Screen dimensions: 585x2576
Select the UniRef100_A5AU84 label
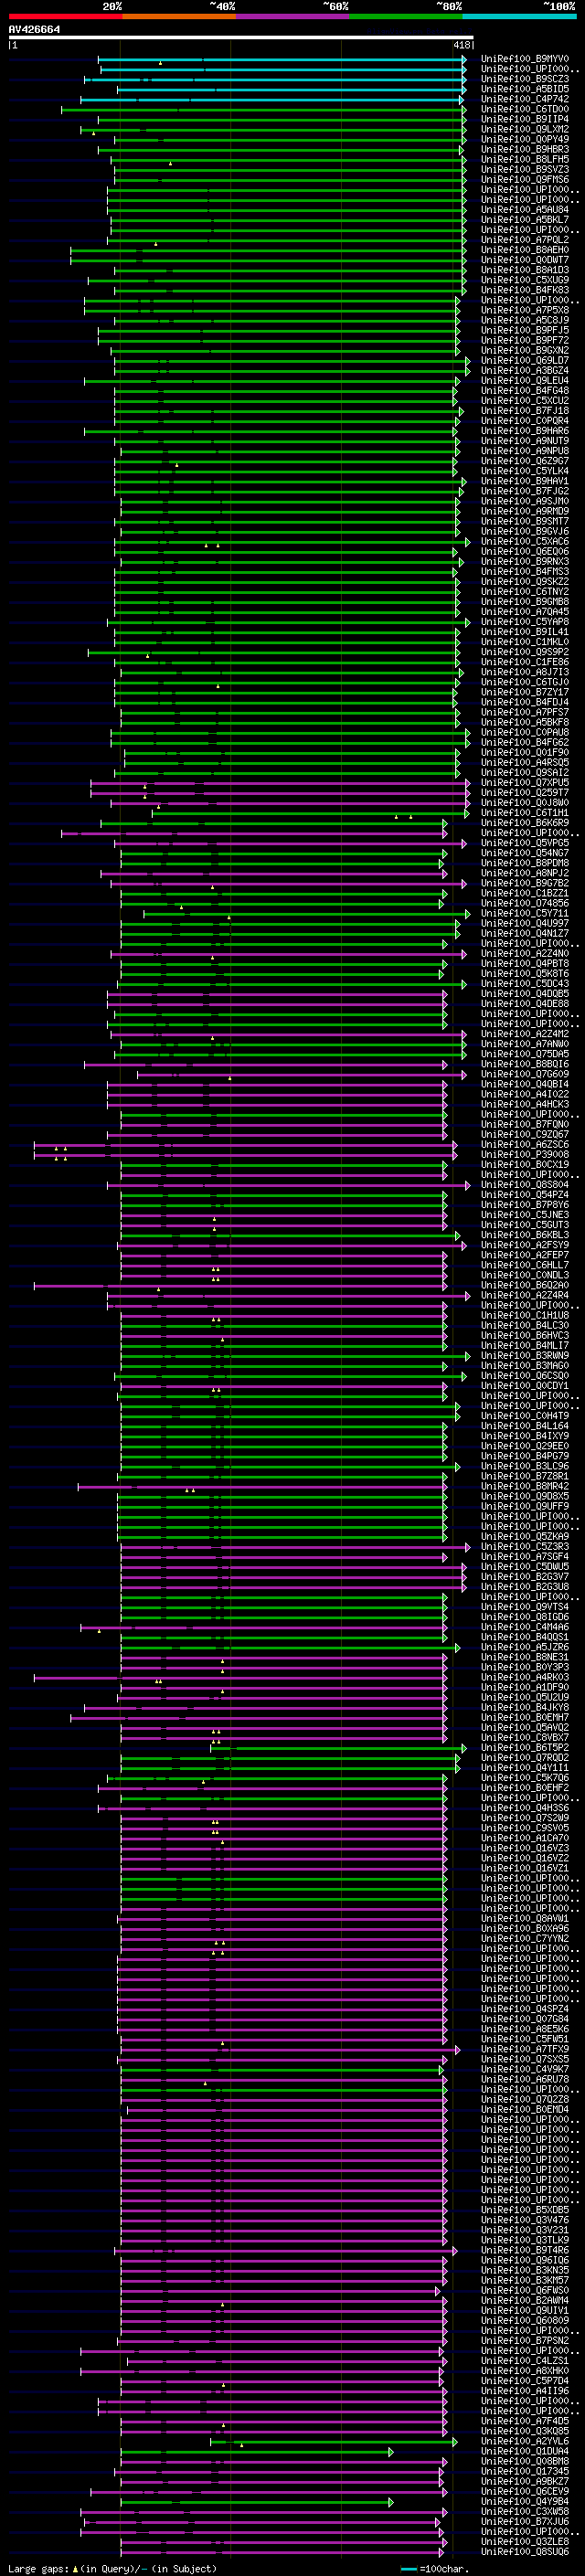pos(524,210)
